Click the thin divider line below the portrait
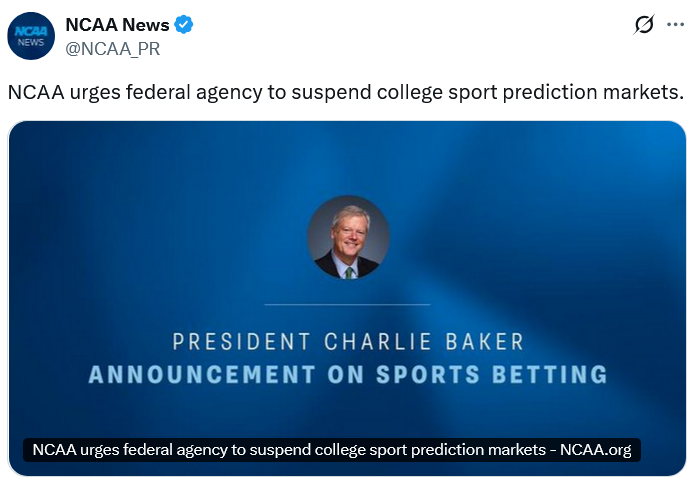Image resolution: width=696 pixels, height=483 pixels. 347,304
